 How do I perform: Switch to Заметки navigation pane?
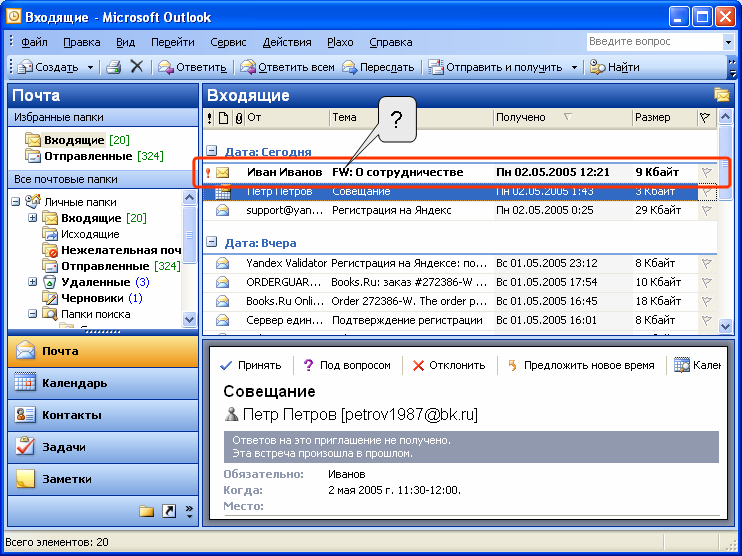[103, 479]
